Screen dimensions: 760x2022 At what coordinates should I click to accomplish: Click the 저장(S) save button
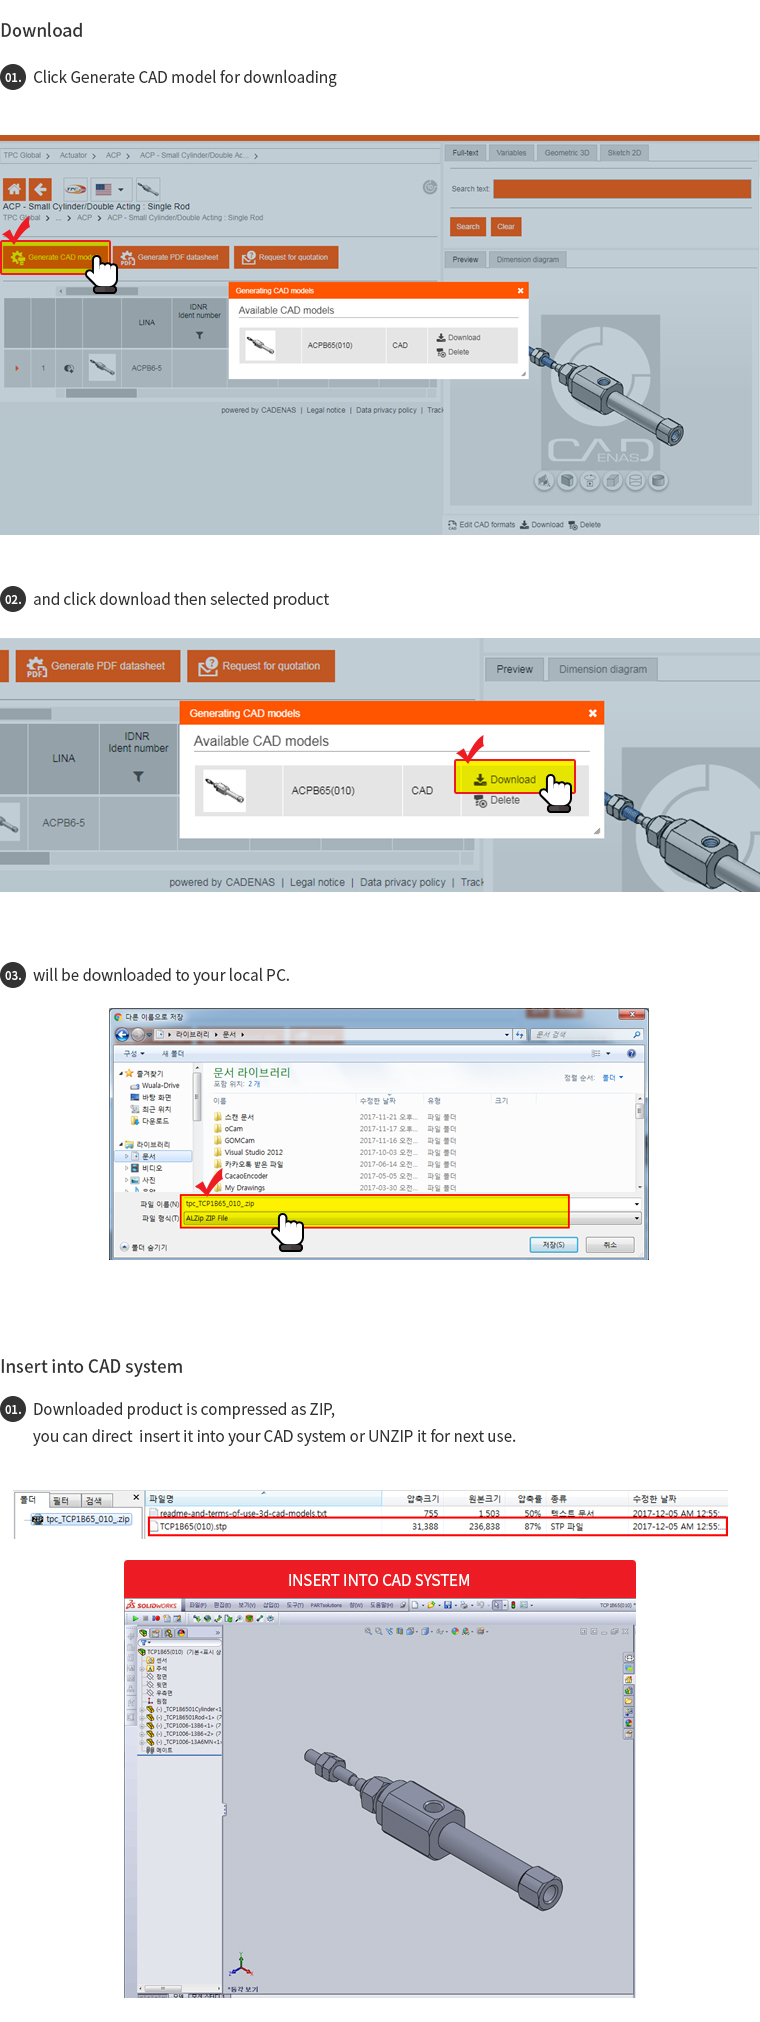[x=553, y=1245]
